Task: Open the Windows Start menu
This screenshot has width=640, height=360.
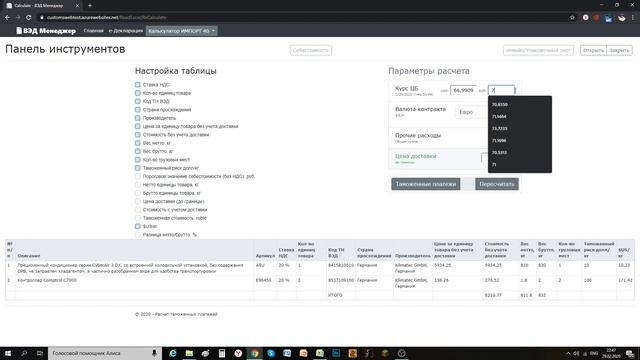Action: [x=8, y=353]
